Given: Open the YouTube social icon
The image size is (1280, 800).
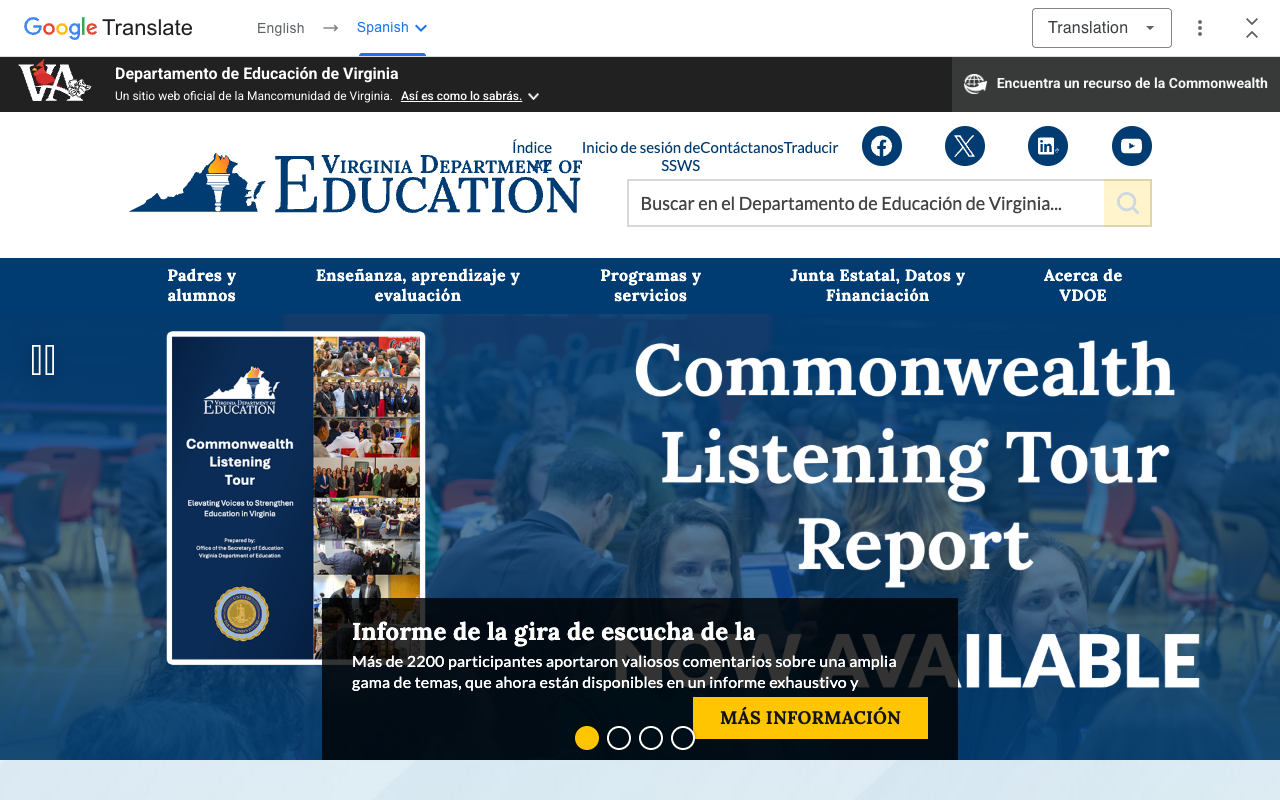Looking at the screenshot, I should pos(1132,146).
